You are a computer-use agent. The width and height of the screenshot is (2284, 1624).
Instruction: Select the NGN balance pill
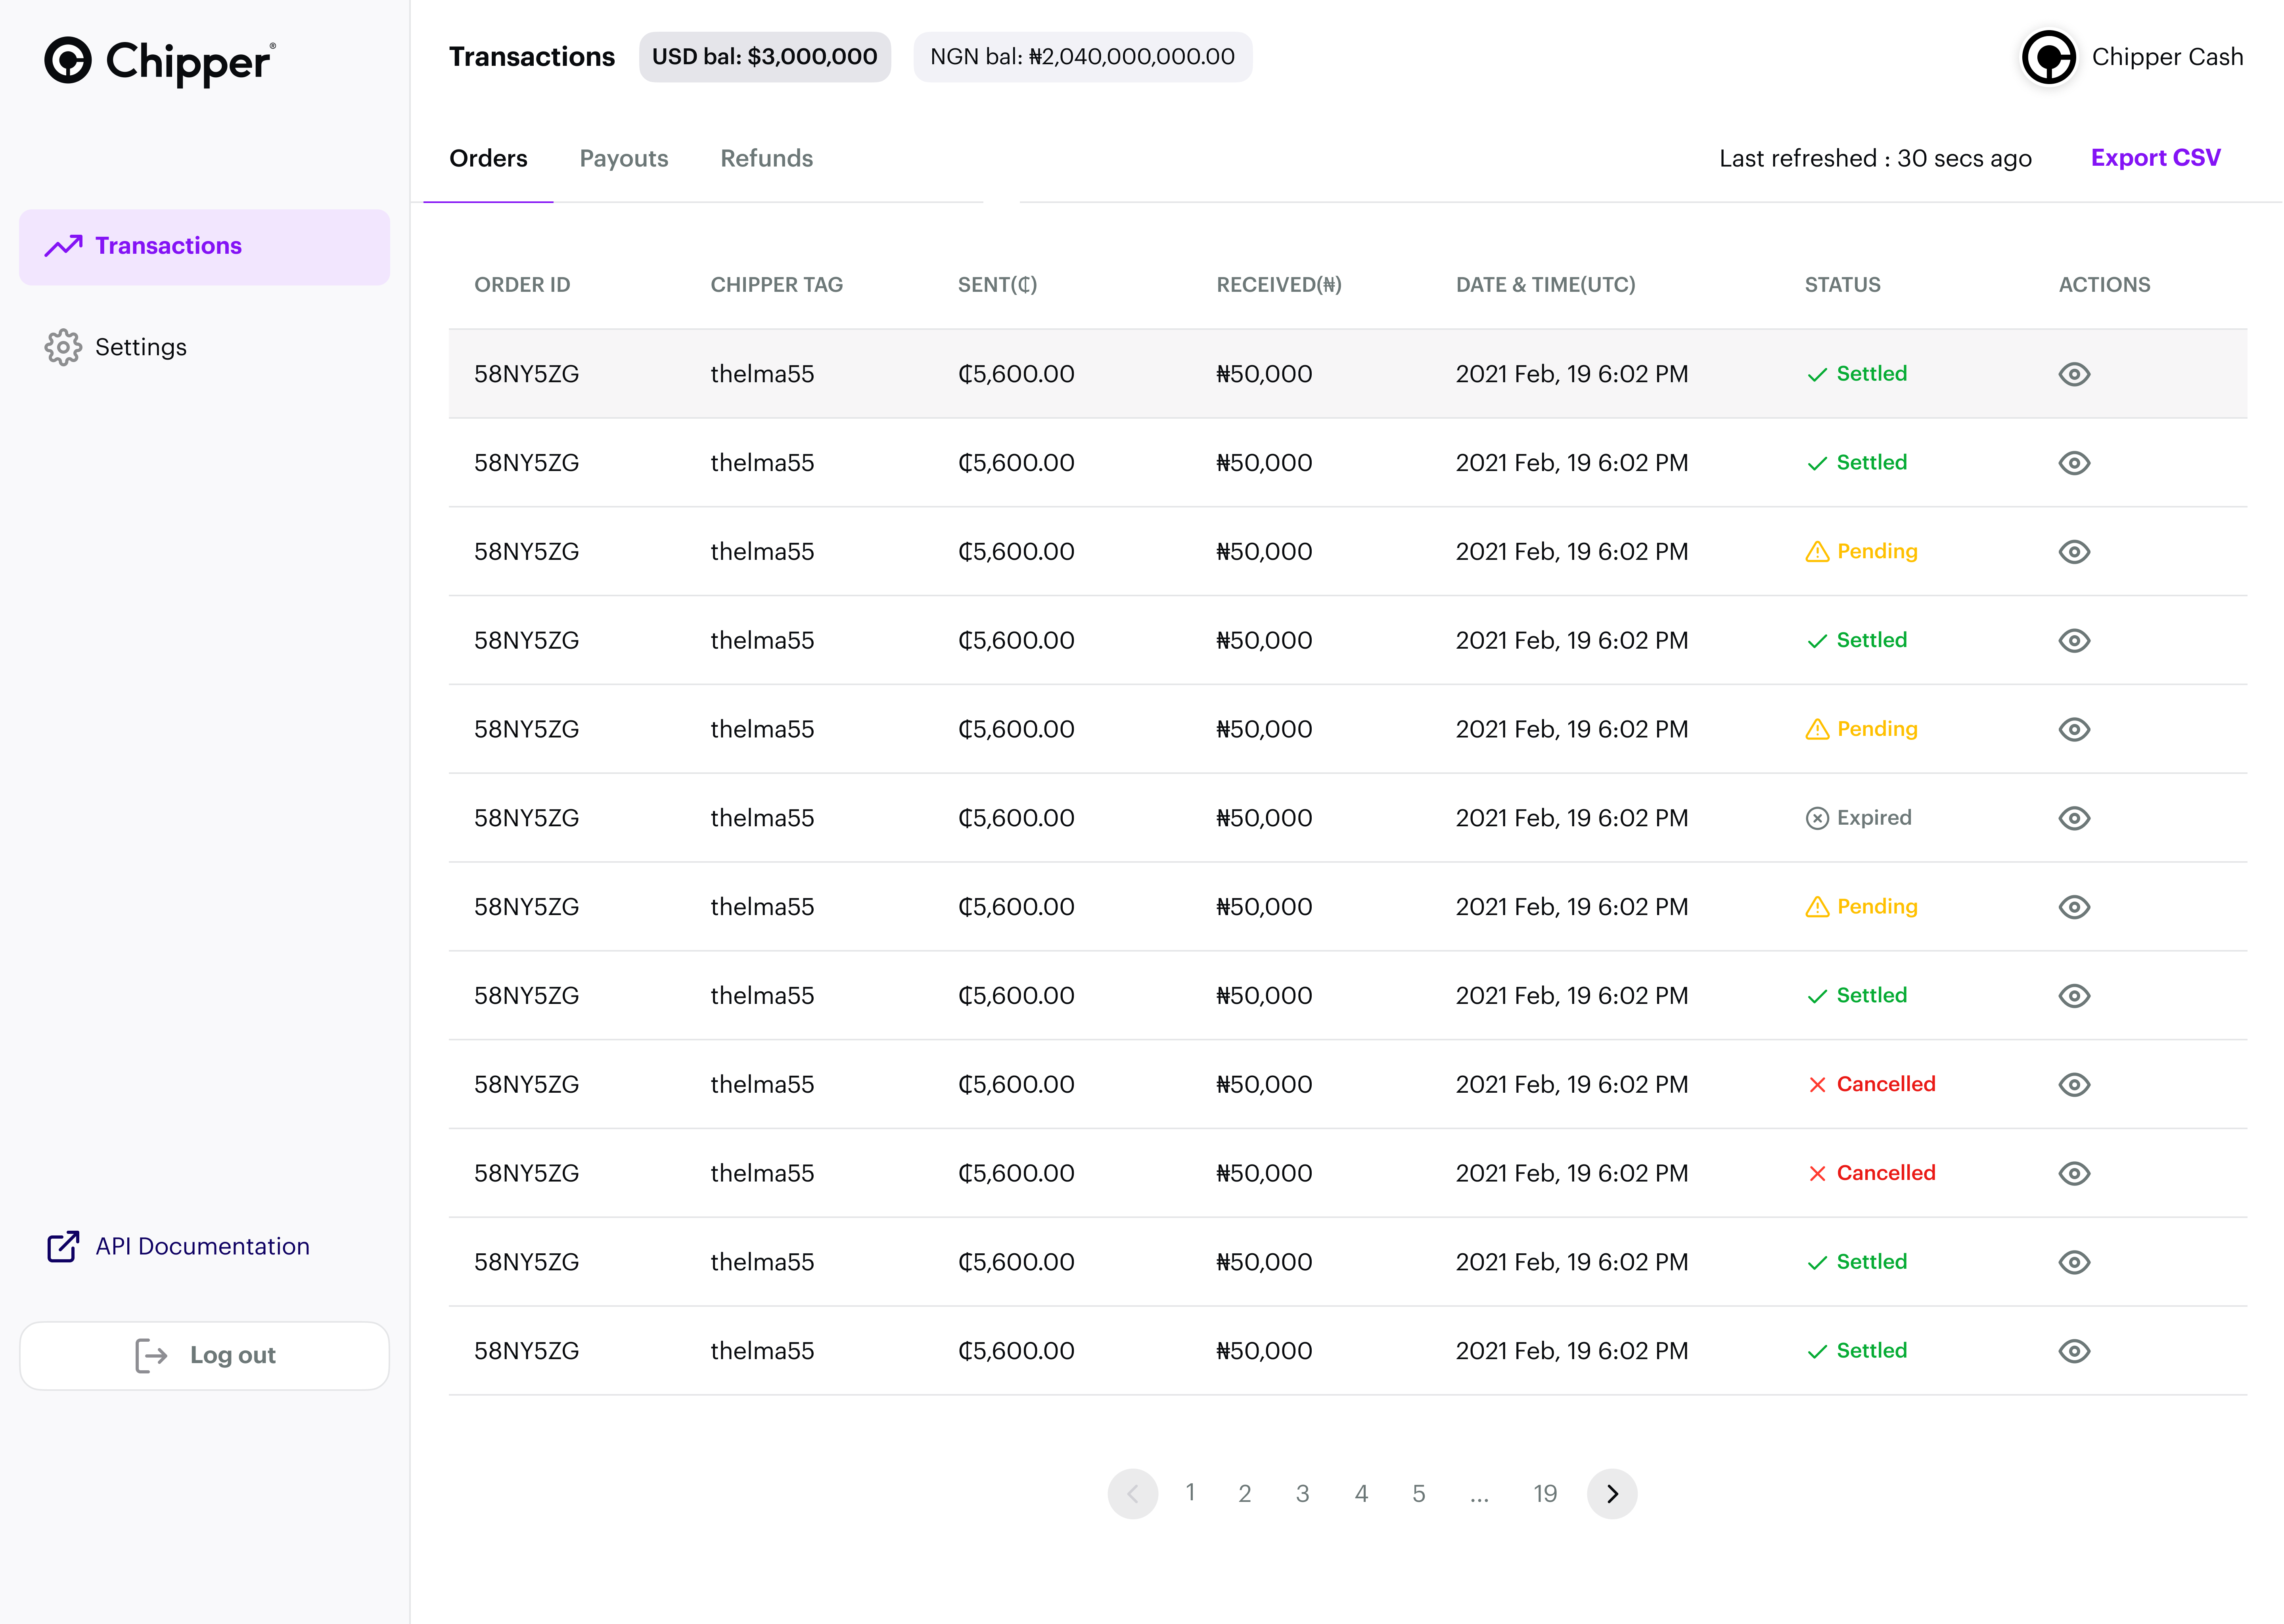1082,57
